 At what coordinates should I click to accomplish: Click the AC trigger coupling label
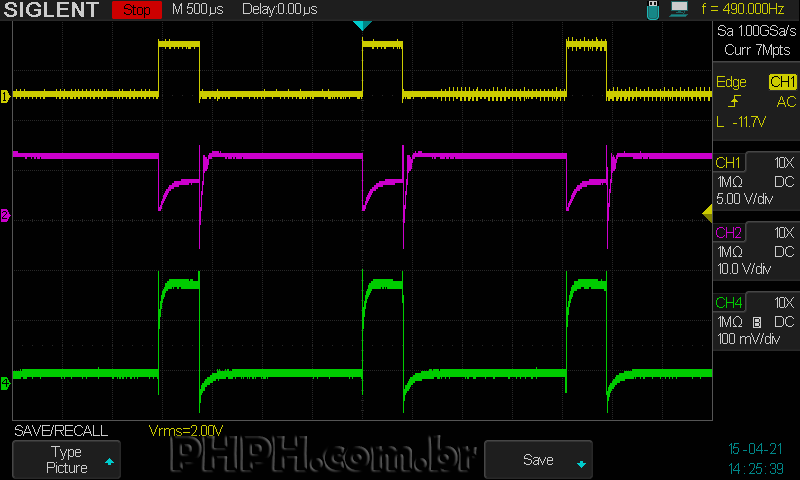pos(786,102)
